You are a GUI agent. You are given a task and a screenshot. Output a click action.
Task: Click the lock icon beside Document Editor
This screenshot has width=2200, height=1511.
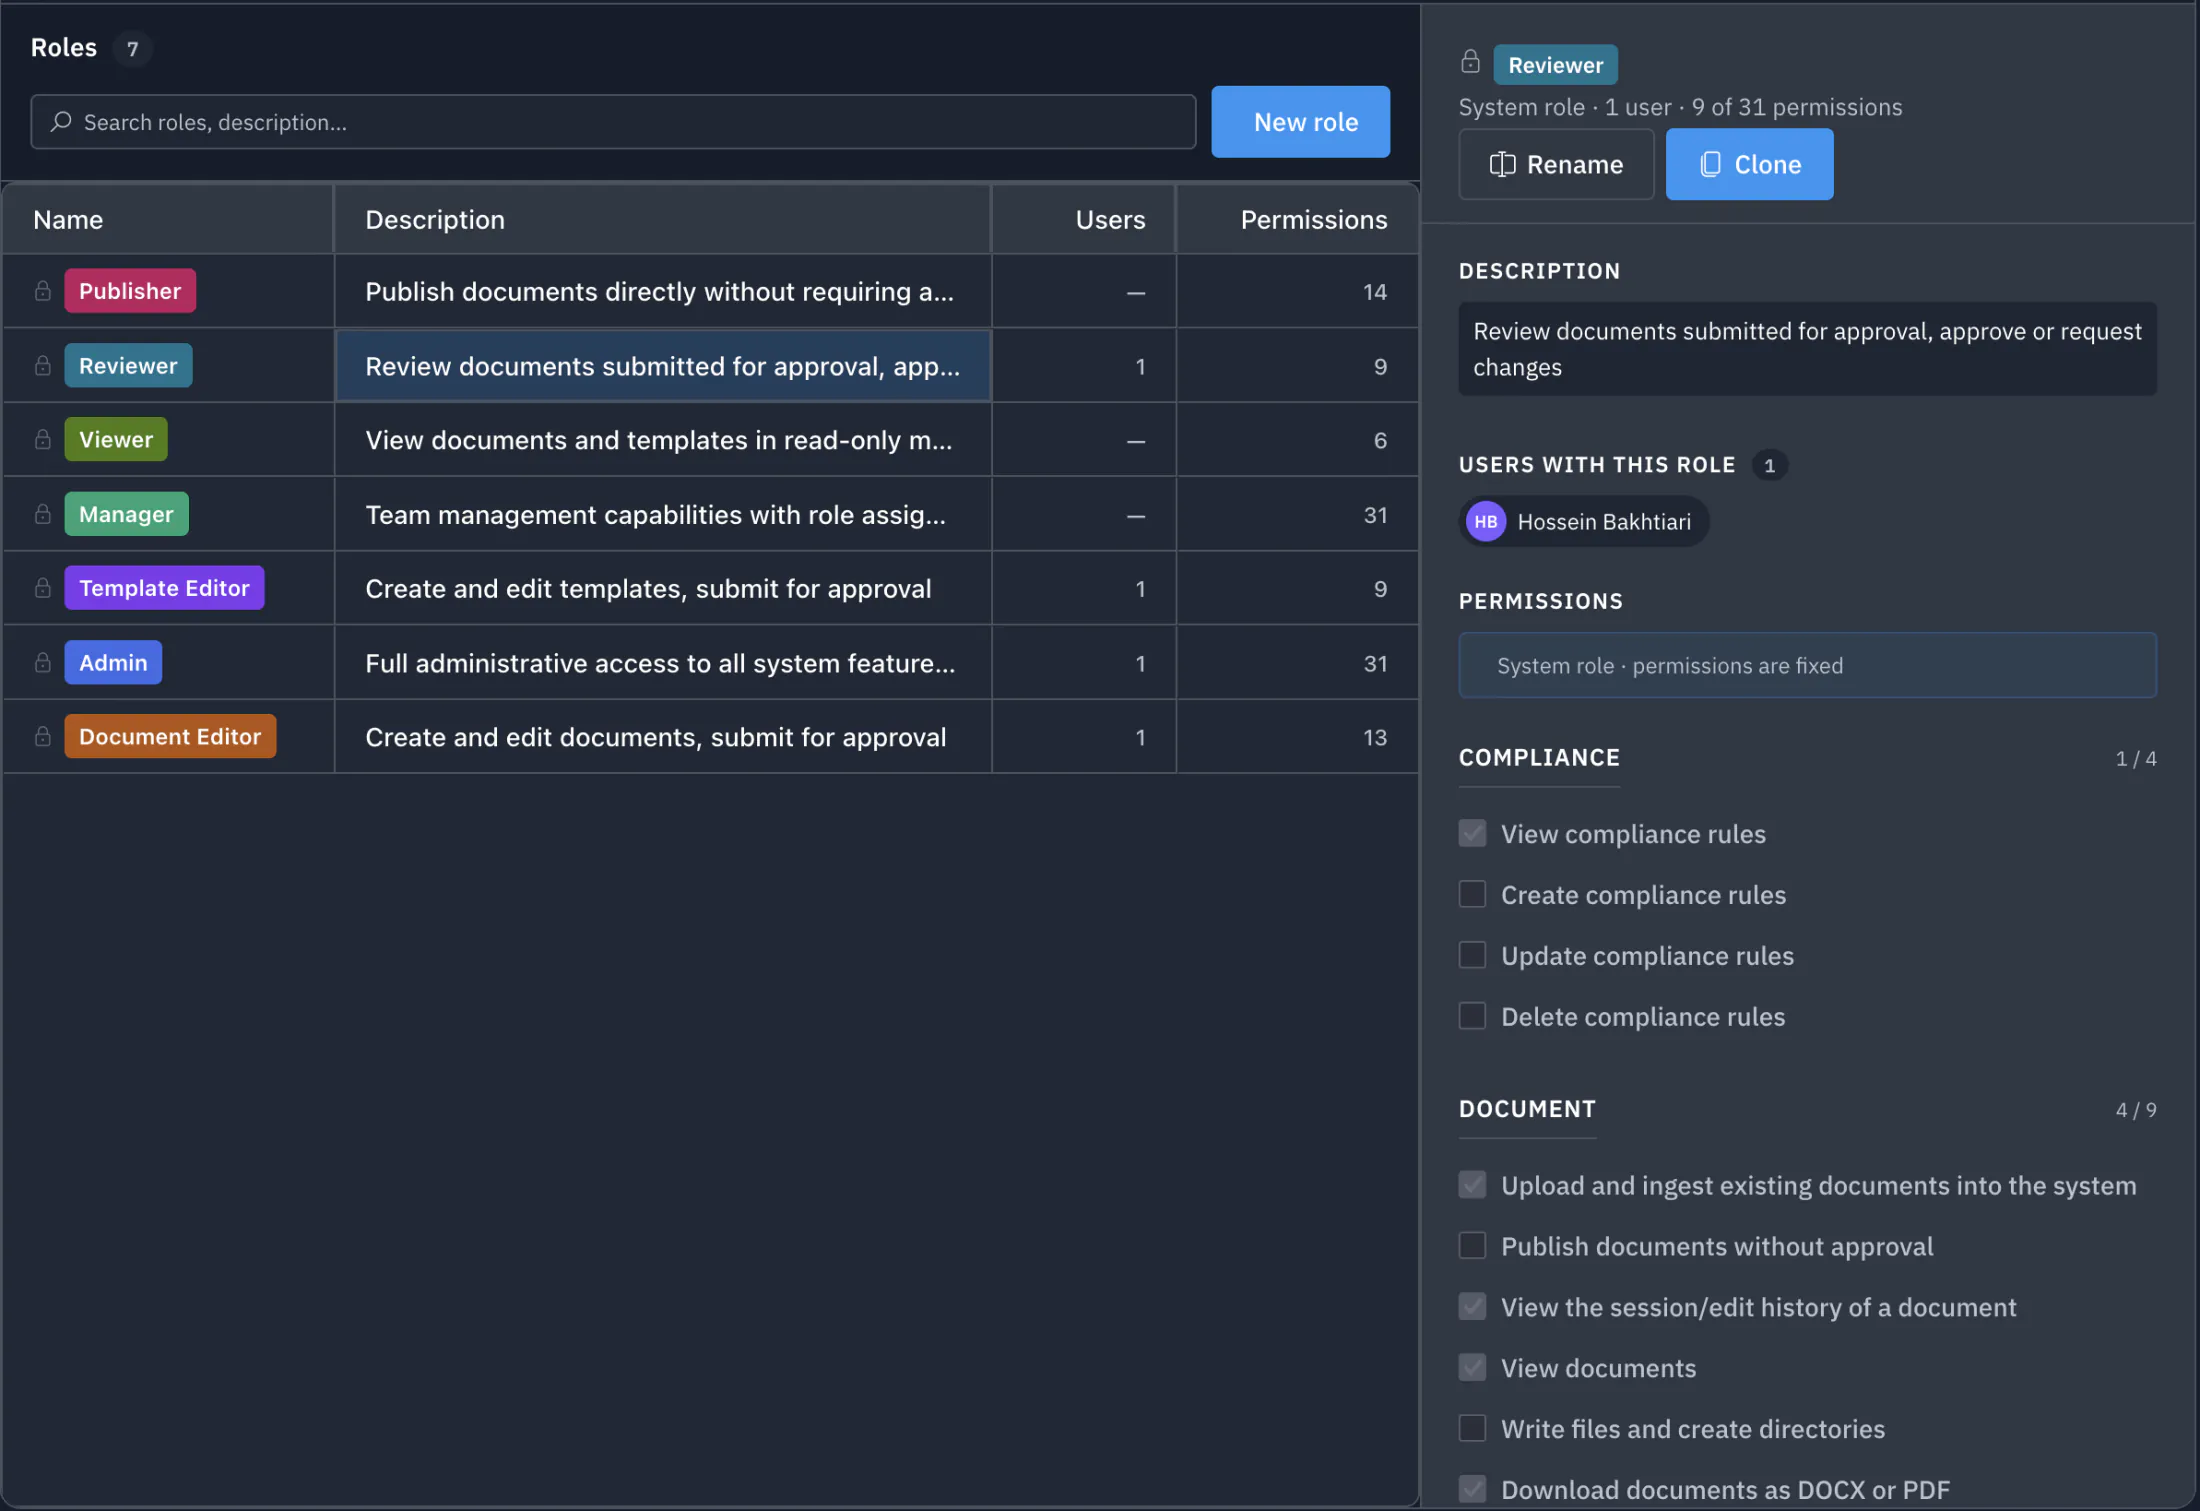(43, 736)
